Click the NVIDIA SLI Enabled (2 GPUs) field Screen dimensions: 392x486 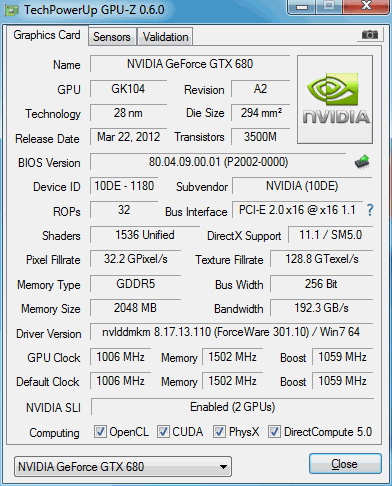[233, 407]
